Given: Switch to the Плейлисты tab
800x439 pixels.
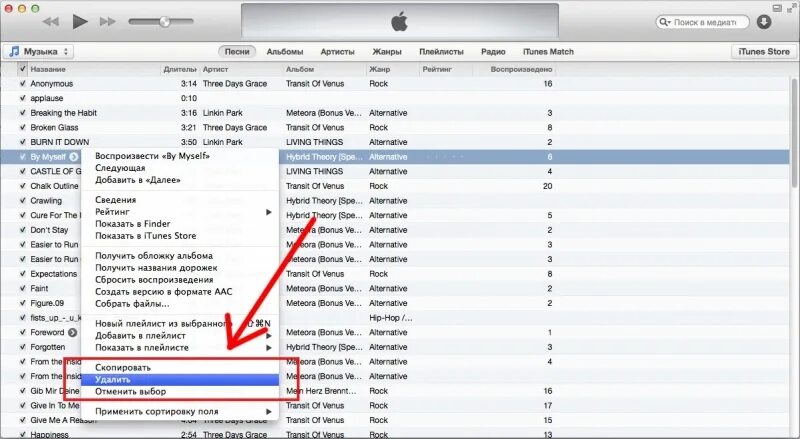Looking at the screenshot, I should tap(441, 52).
